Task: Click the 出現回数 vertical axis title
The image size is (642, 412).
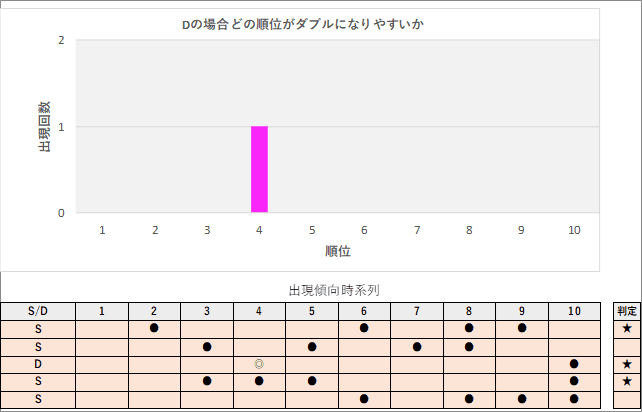Action: (x=44, y=127)
